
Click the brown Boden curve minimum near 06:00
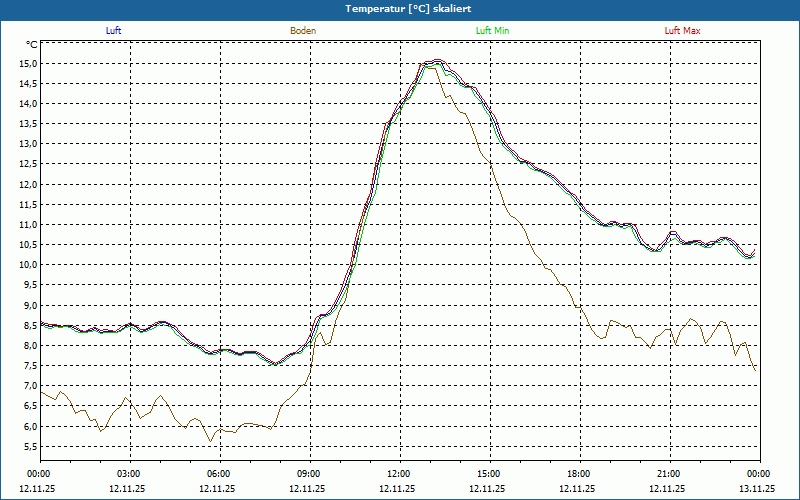[x=210, y=441]
